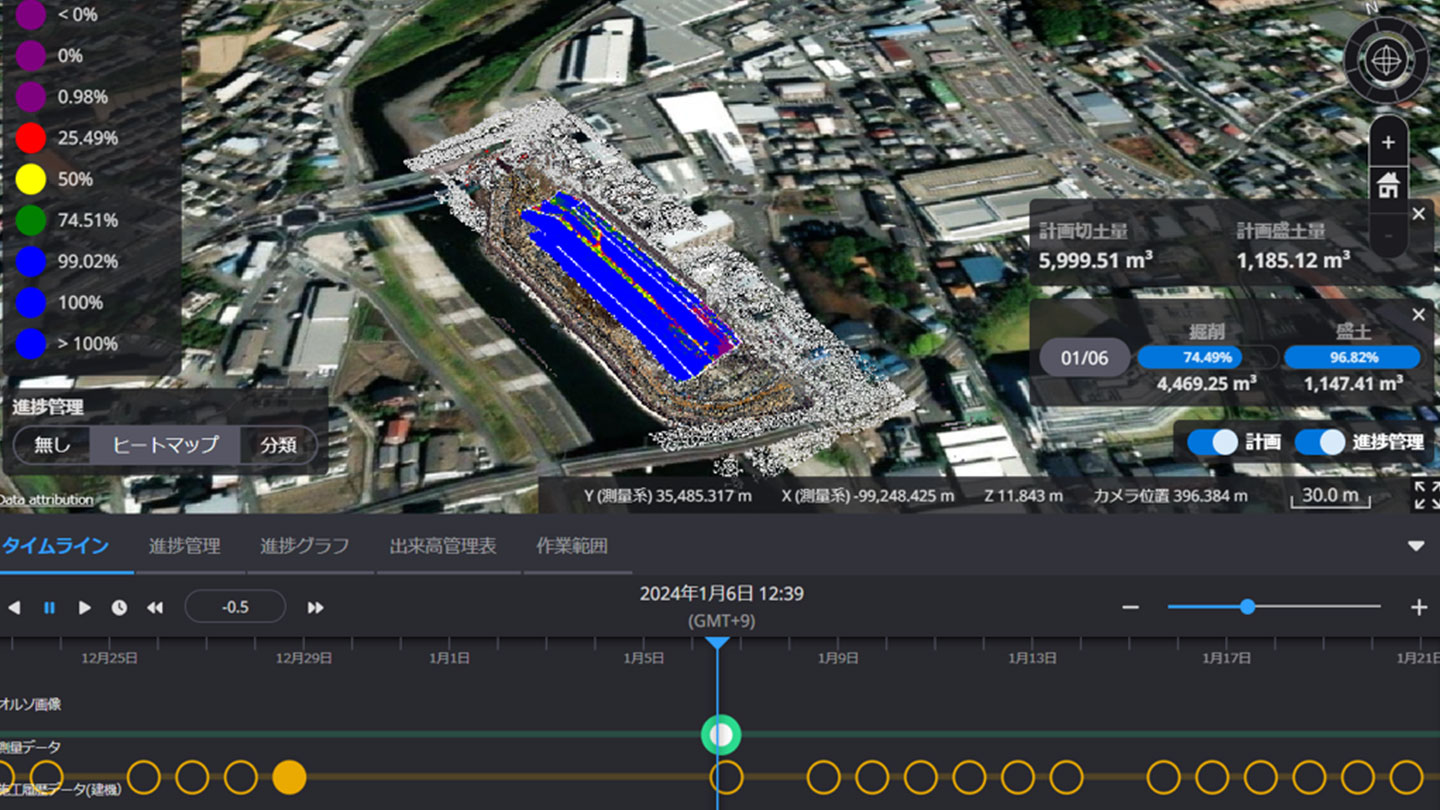Image resolution: width=1440 pixels, height=810 pixels.
Task: Increase playback speed with fast-forward arrows
Action: [315, 607]
